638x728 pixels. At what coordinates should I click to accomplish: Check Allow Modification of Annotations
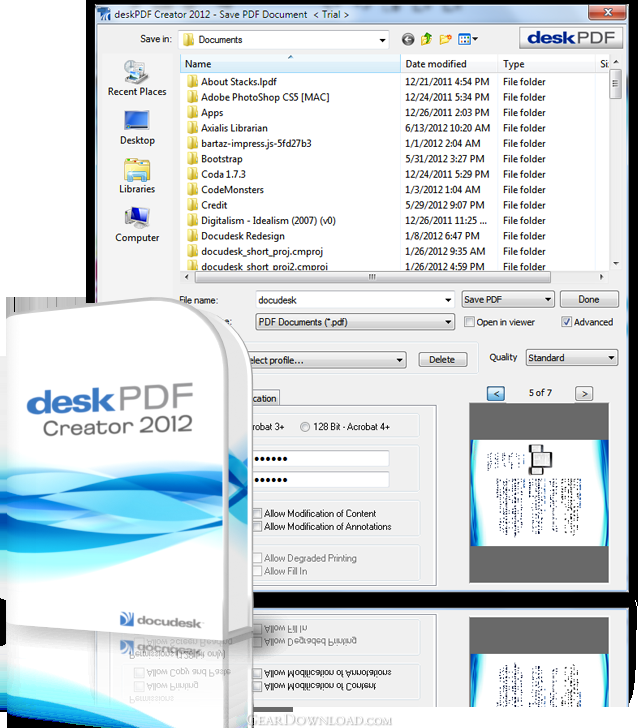click(x=257, y=527)
